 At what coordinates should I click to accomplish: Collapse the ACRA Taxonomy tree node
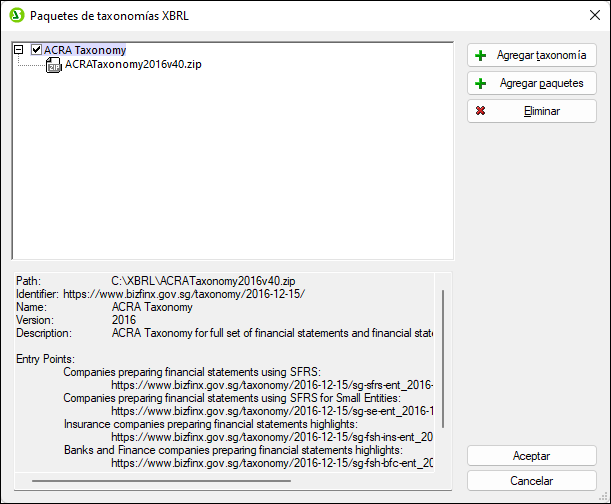pyautogui.click(x=20, y=50)
